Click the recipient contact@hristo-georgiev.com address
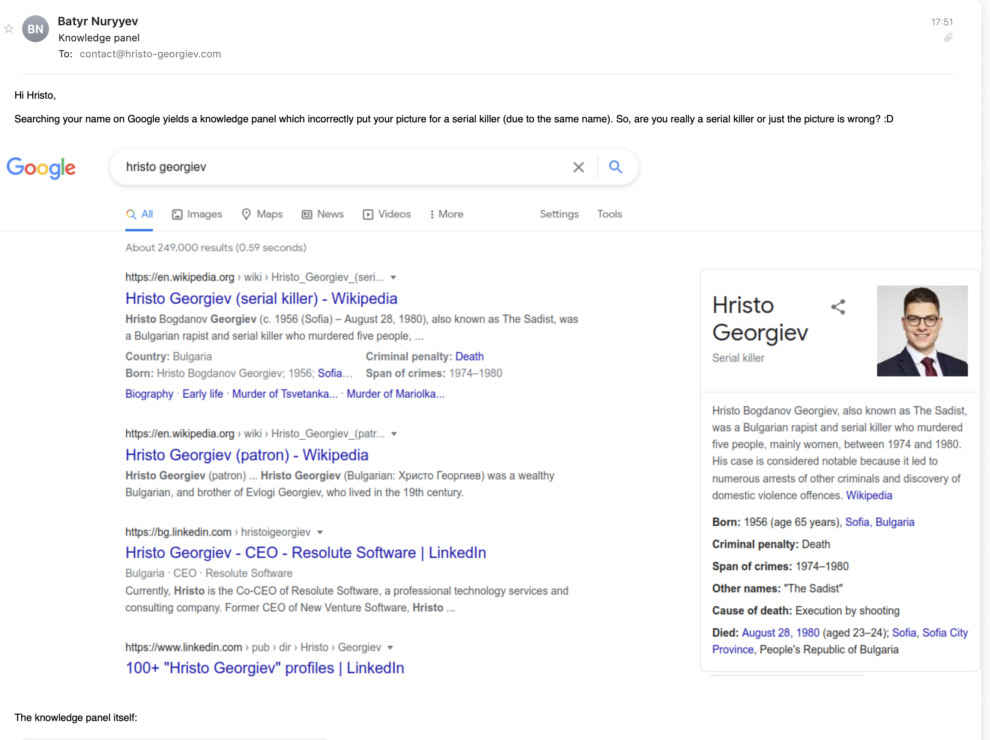 150,54
